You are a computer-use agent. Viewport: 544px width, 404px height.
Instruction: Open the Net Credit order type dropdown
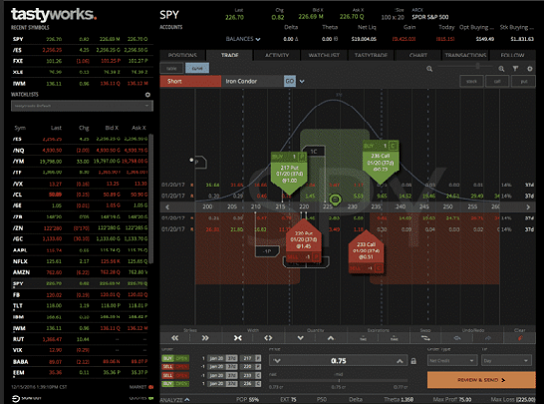(x=452, y=361)
